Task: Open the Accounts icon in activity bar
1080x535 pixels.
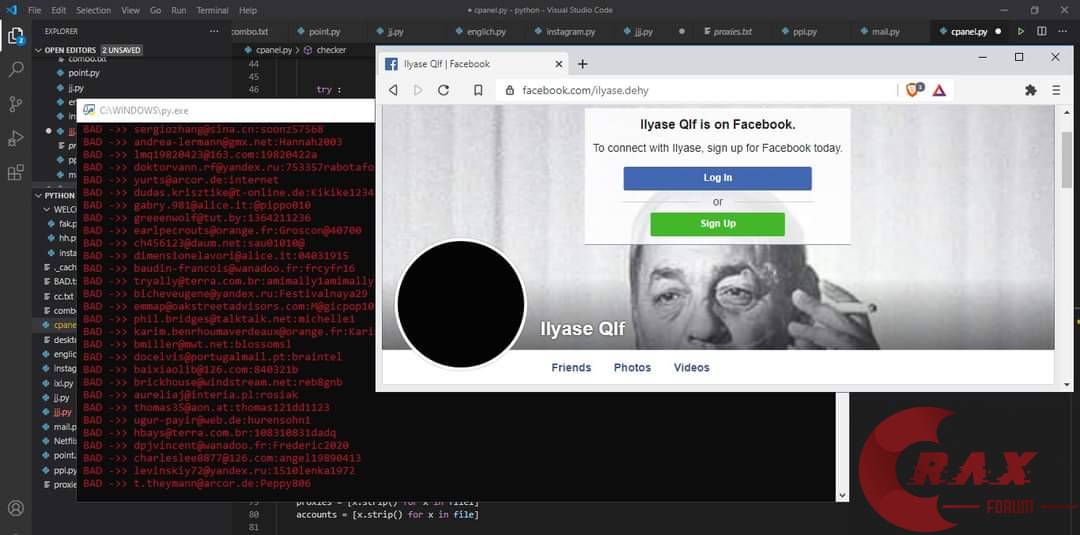Action: tap(15, 508)
